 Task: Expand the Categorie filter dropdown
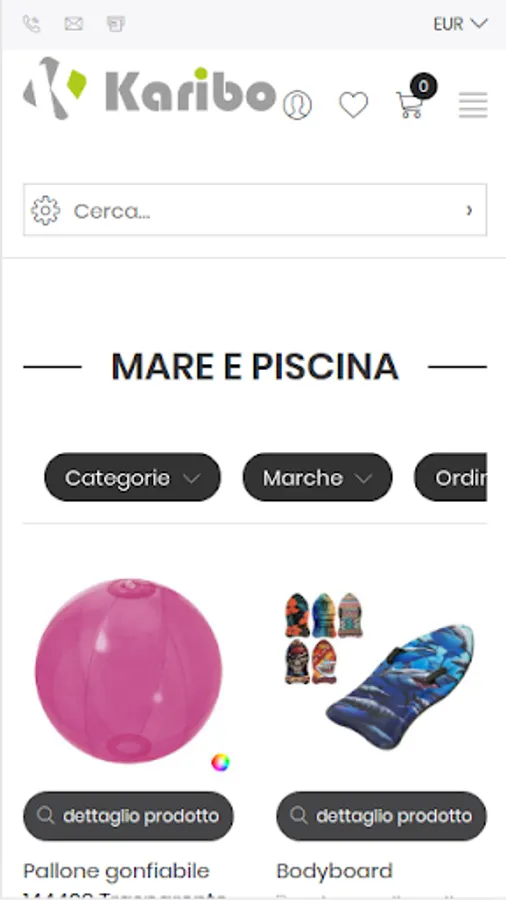point(133,478)
